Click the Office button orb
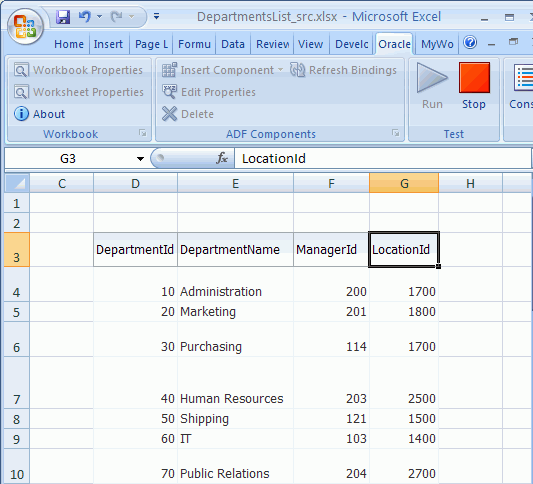Screen dimensions: 533x484 (25, 27)
